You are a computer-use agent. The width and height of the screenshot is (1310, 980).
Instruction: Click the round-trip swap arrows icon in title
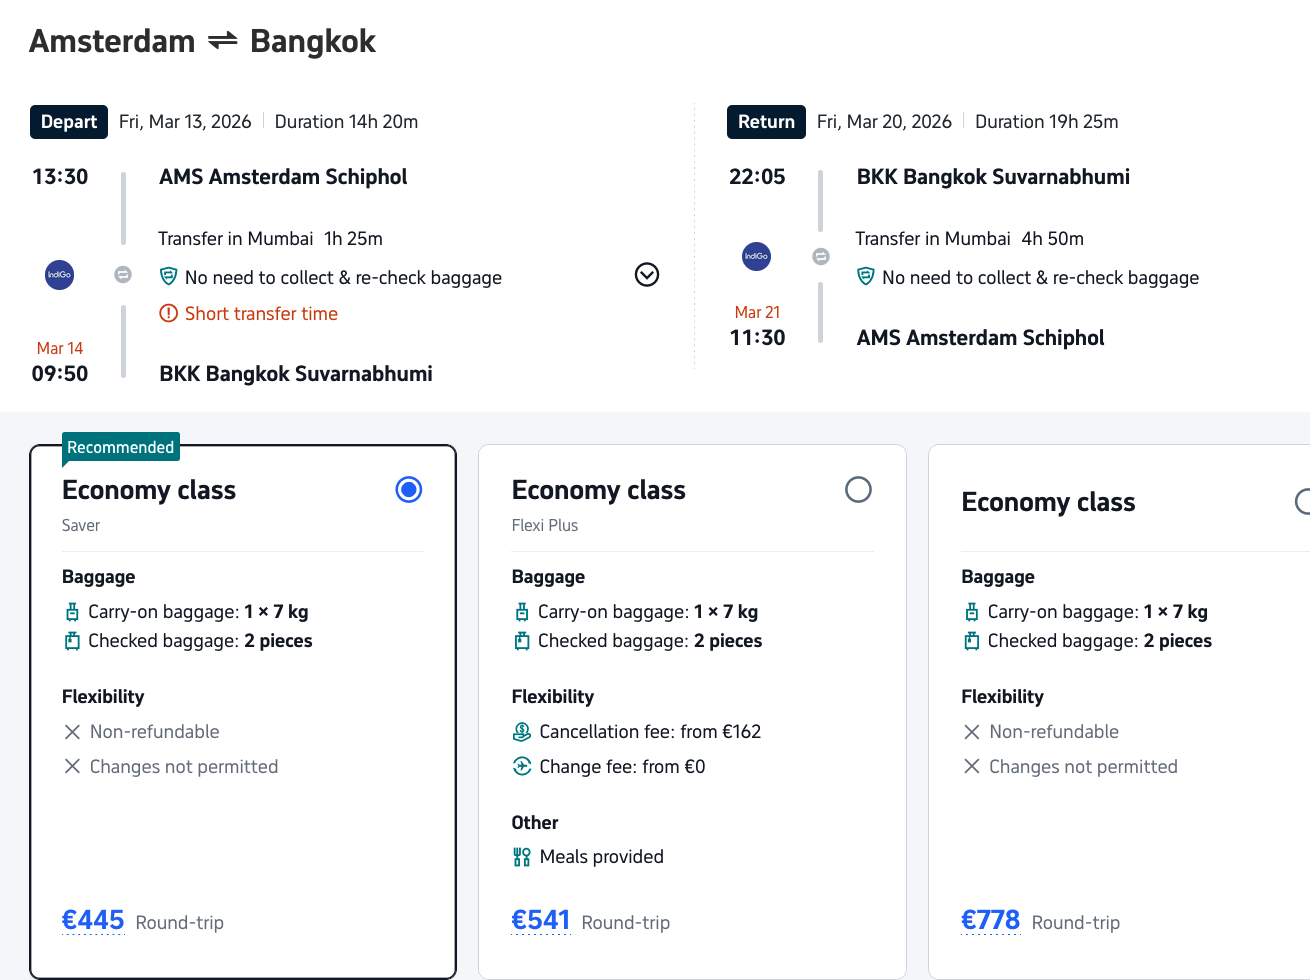coord(222,41)
